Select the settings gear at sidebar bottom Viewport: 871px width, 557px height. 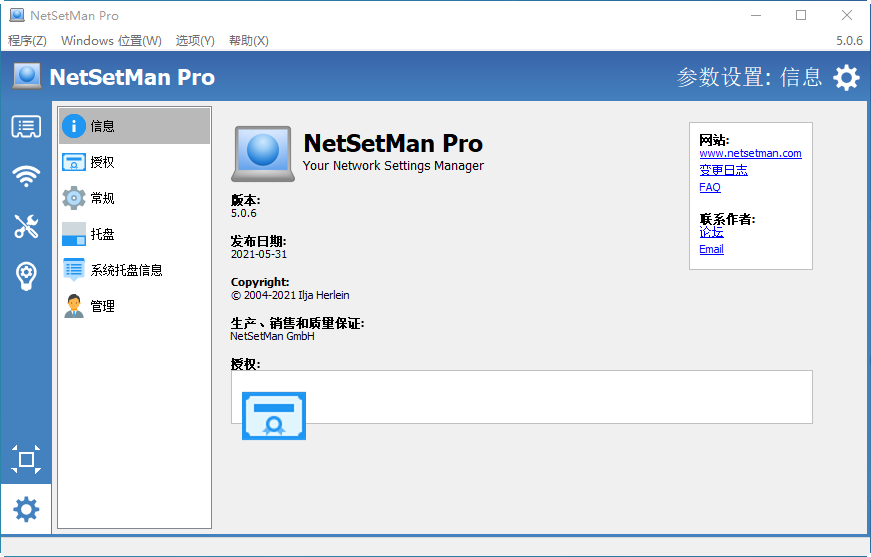pos(26,509)
